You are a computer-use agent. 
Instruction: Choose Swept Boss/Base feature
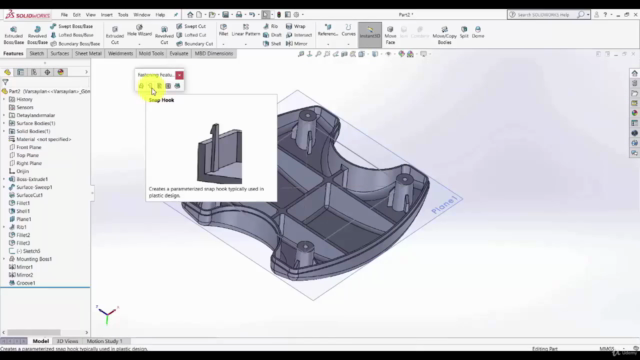(72, 26)
